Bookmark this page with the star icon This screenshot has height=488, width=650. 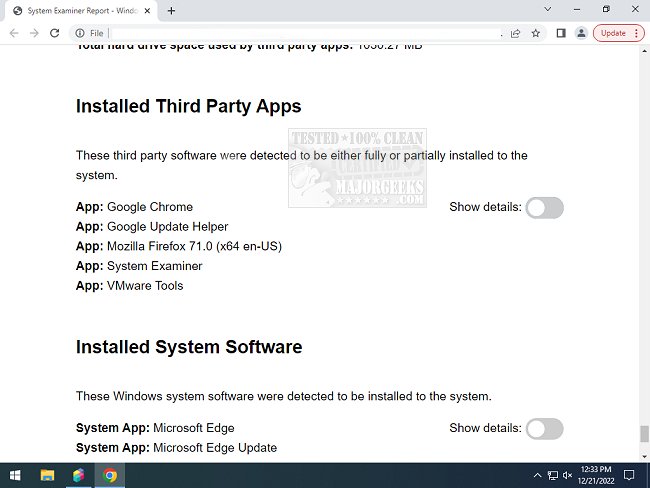(x=535, y=33)
